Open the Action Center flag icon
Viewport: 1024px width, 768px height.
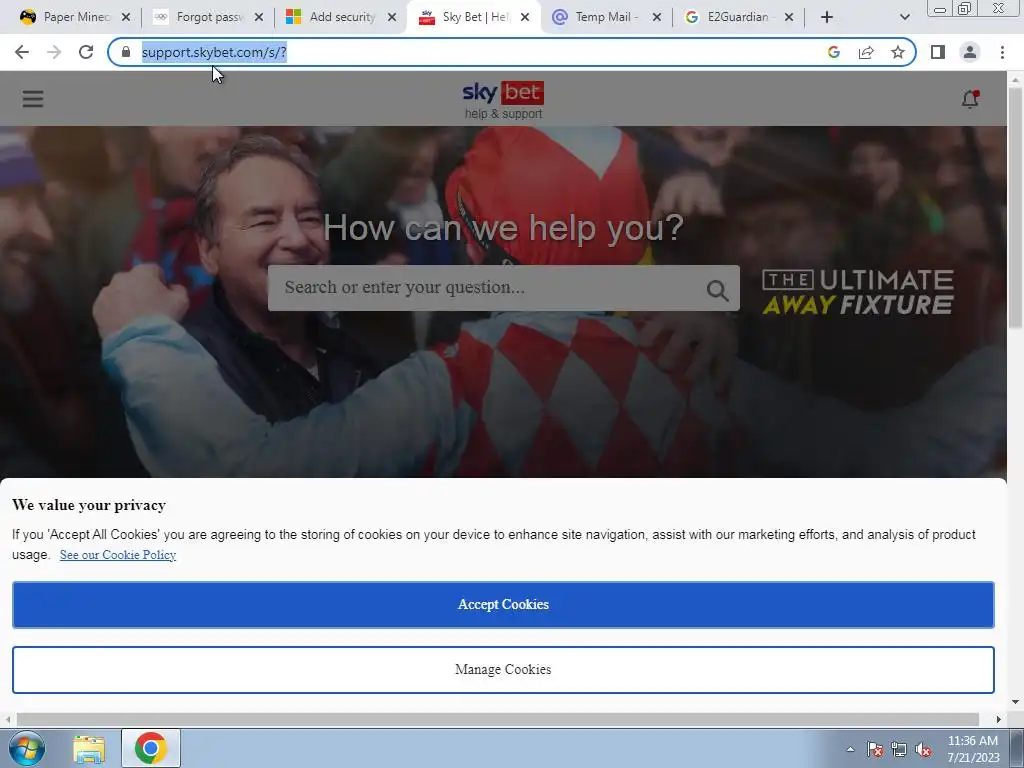pos(875,749)
